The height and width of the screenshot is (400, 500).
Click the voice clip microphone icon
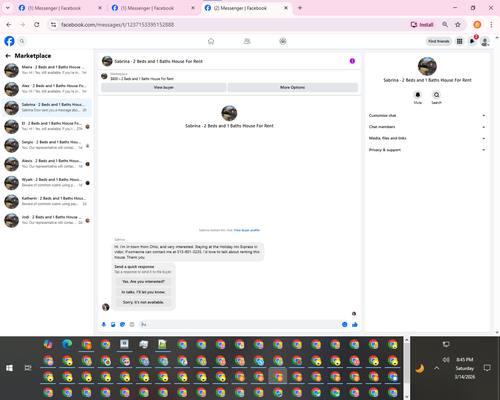[x=104, y=324]
